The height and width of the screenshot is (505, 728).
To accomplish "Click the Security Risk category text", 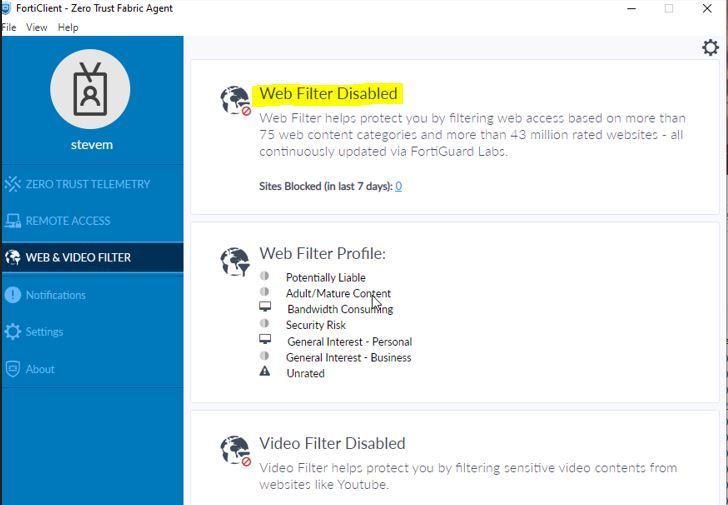I will coord(316,325).
